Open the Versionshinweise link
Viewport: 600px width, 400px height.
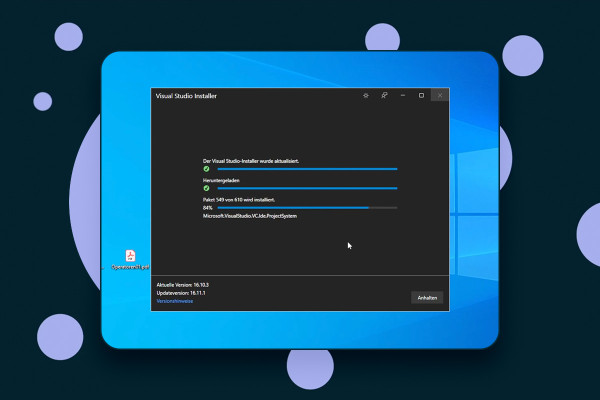tap(174, 301)
